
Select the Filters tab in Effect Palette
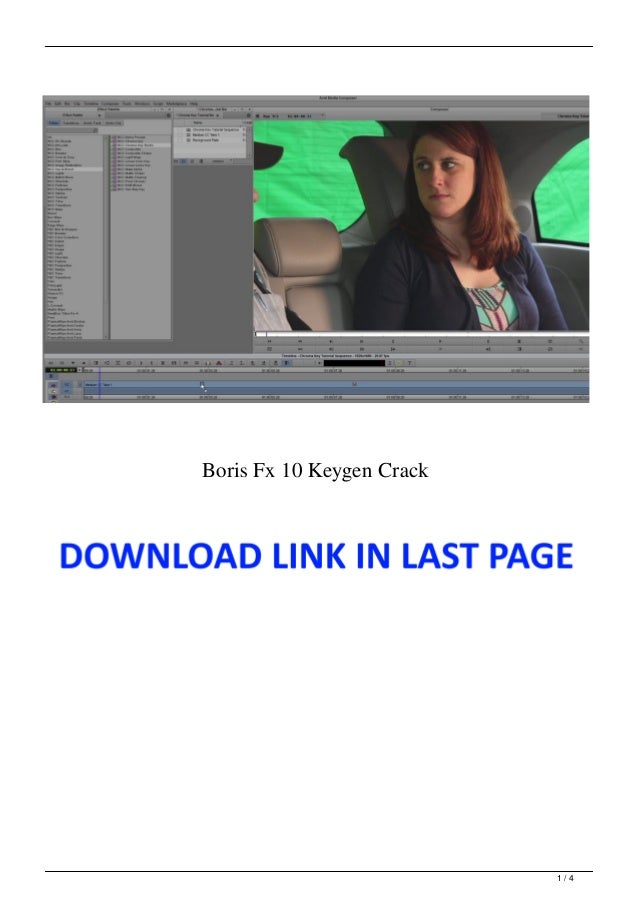point(54,123)
